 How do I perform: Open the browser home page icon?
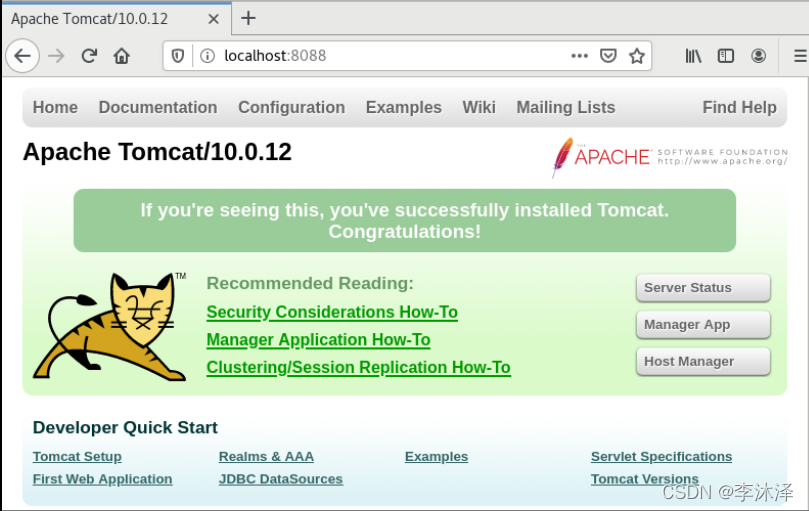tap(122, 56)
